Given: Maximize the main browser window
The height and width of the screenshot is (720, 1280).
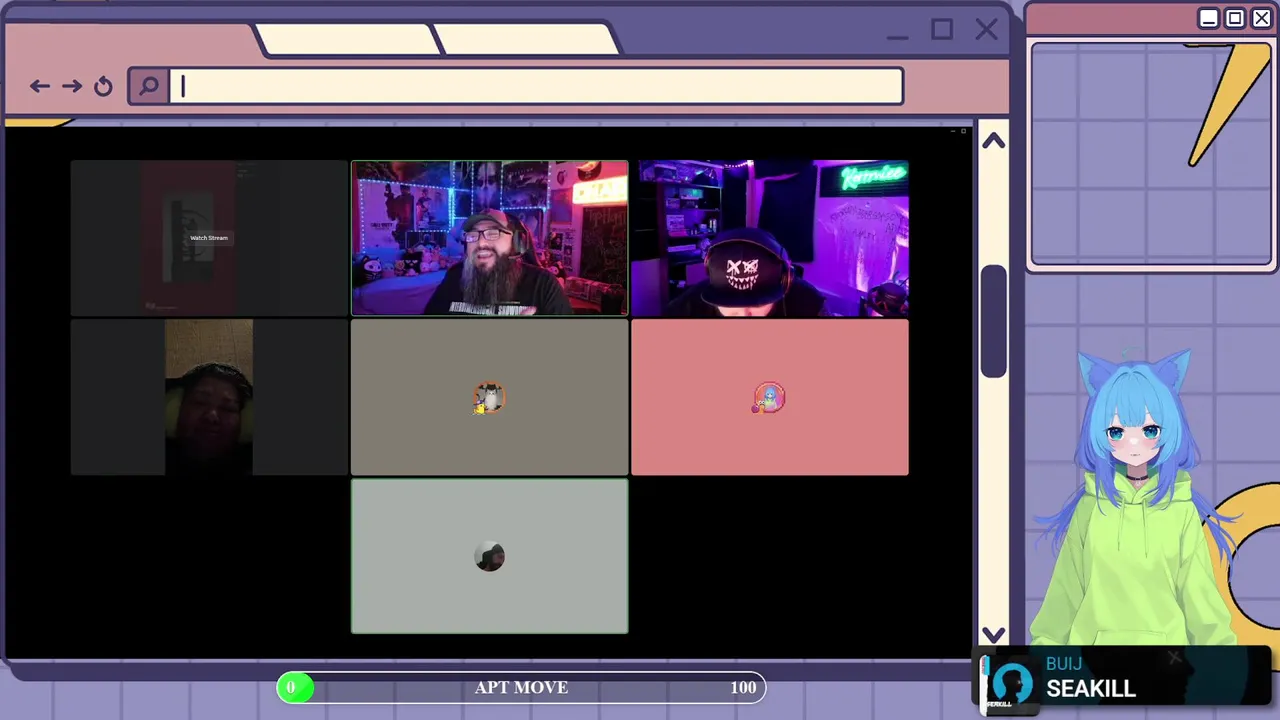Looking at the screenshot, I should pos(942,30).
